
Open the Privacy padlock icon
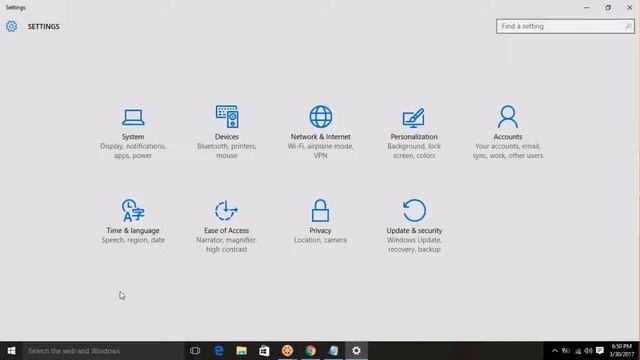(x=320, y=210)
